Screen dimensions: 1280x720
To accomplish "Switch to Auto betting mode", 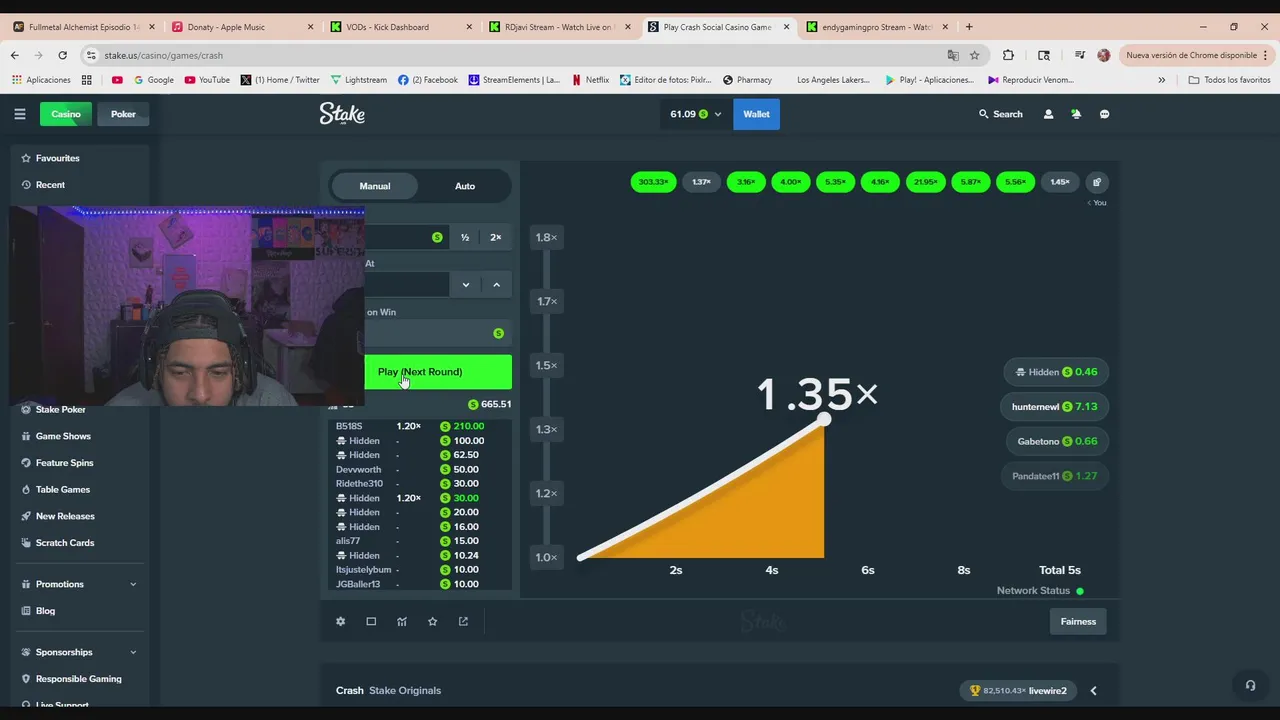I will [465, 186].
